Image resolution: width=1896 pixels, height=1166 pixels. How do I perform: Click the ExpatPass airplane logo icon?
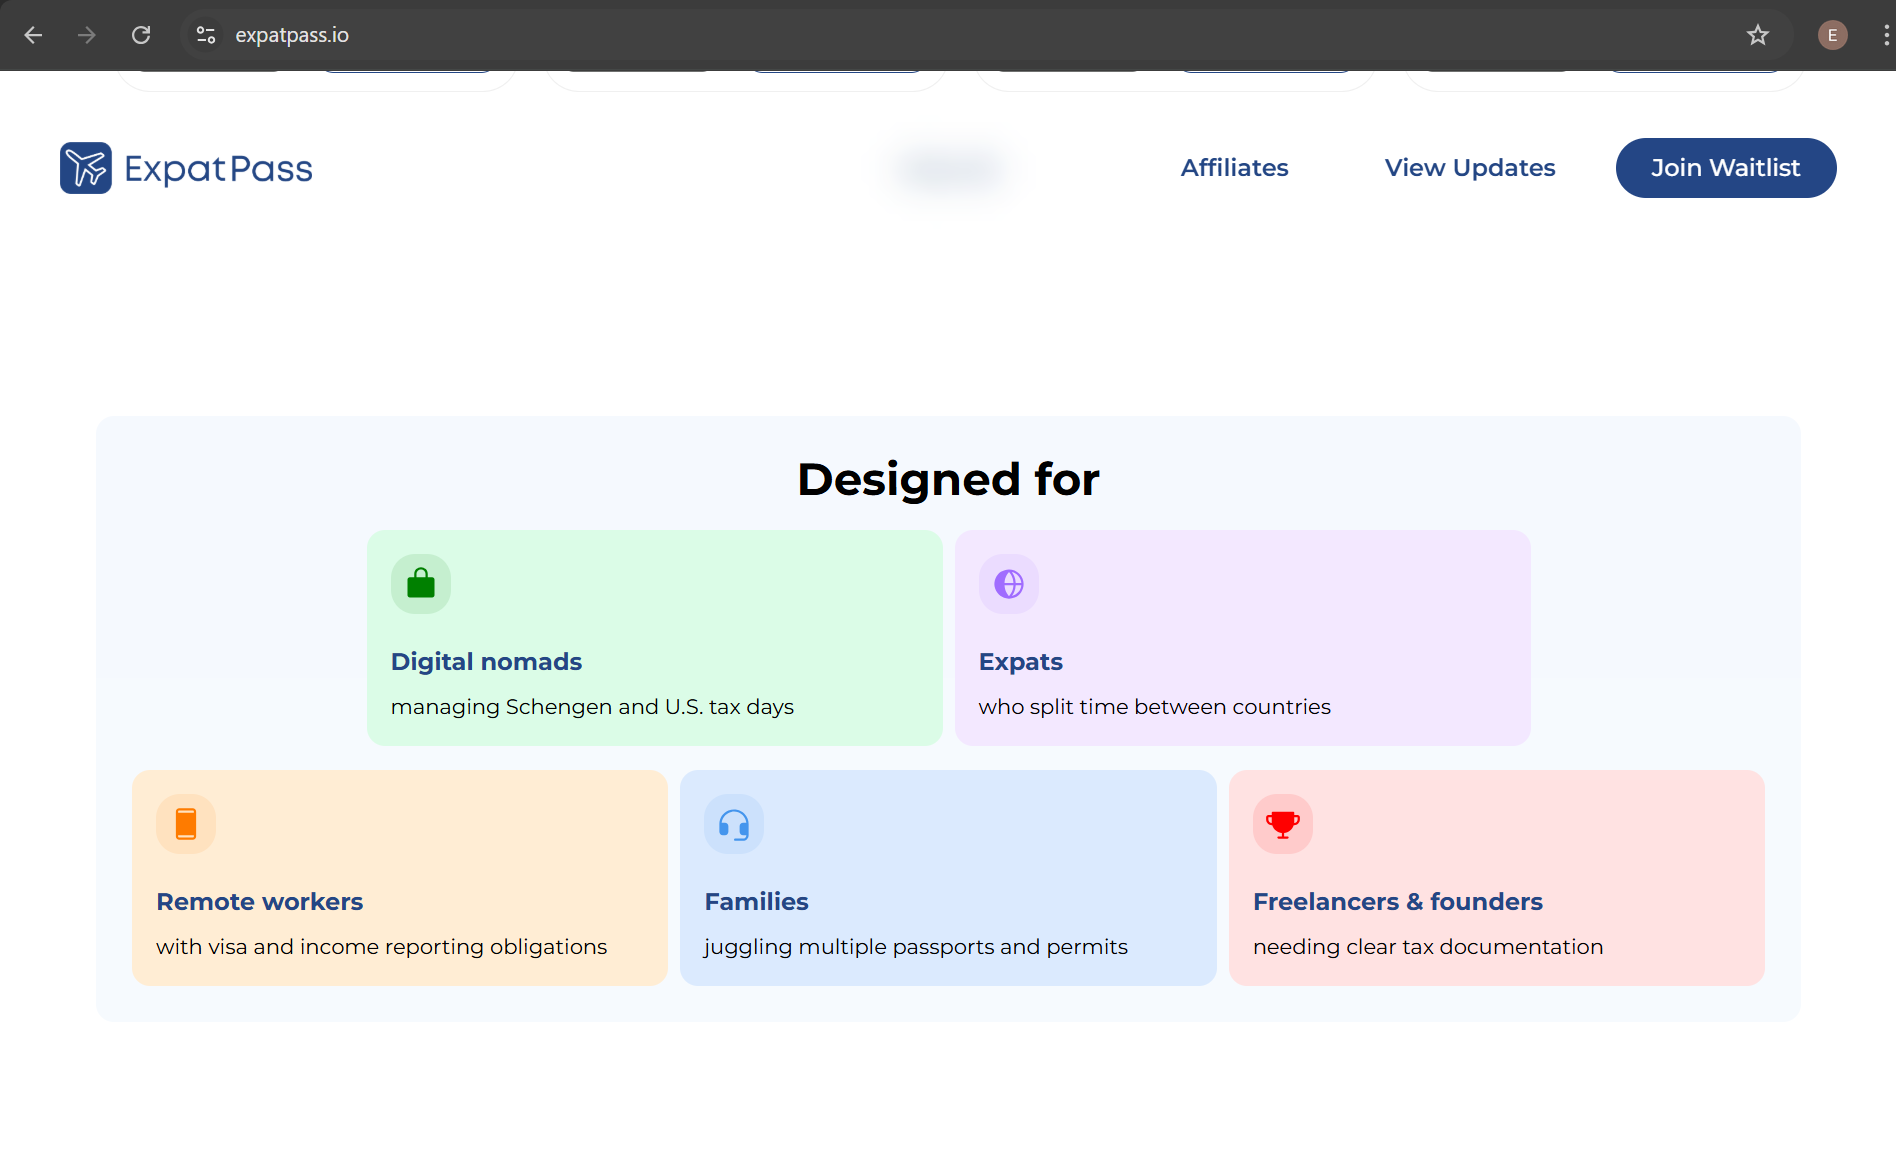[x=86, y=167]
